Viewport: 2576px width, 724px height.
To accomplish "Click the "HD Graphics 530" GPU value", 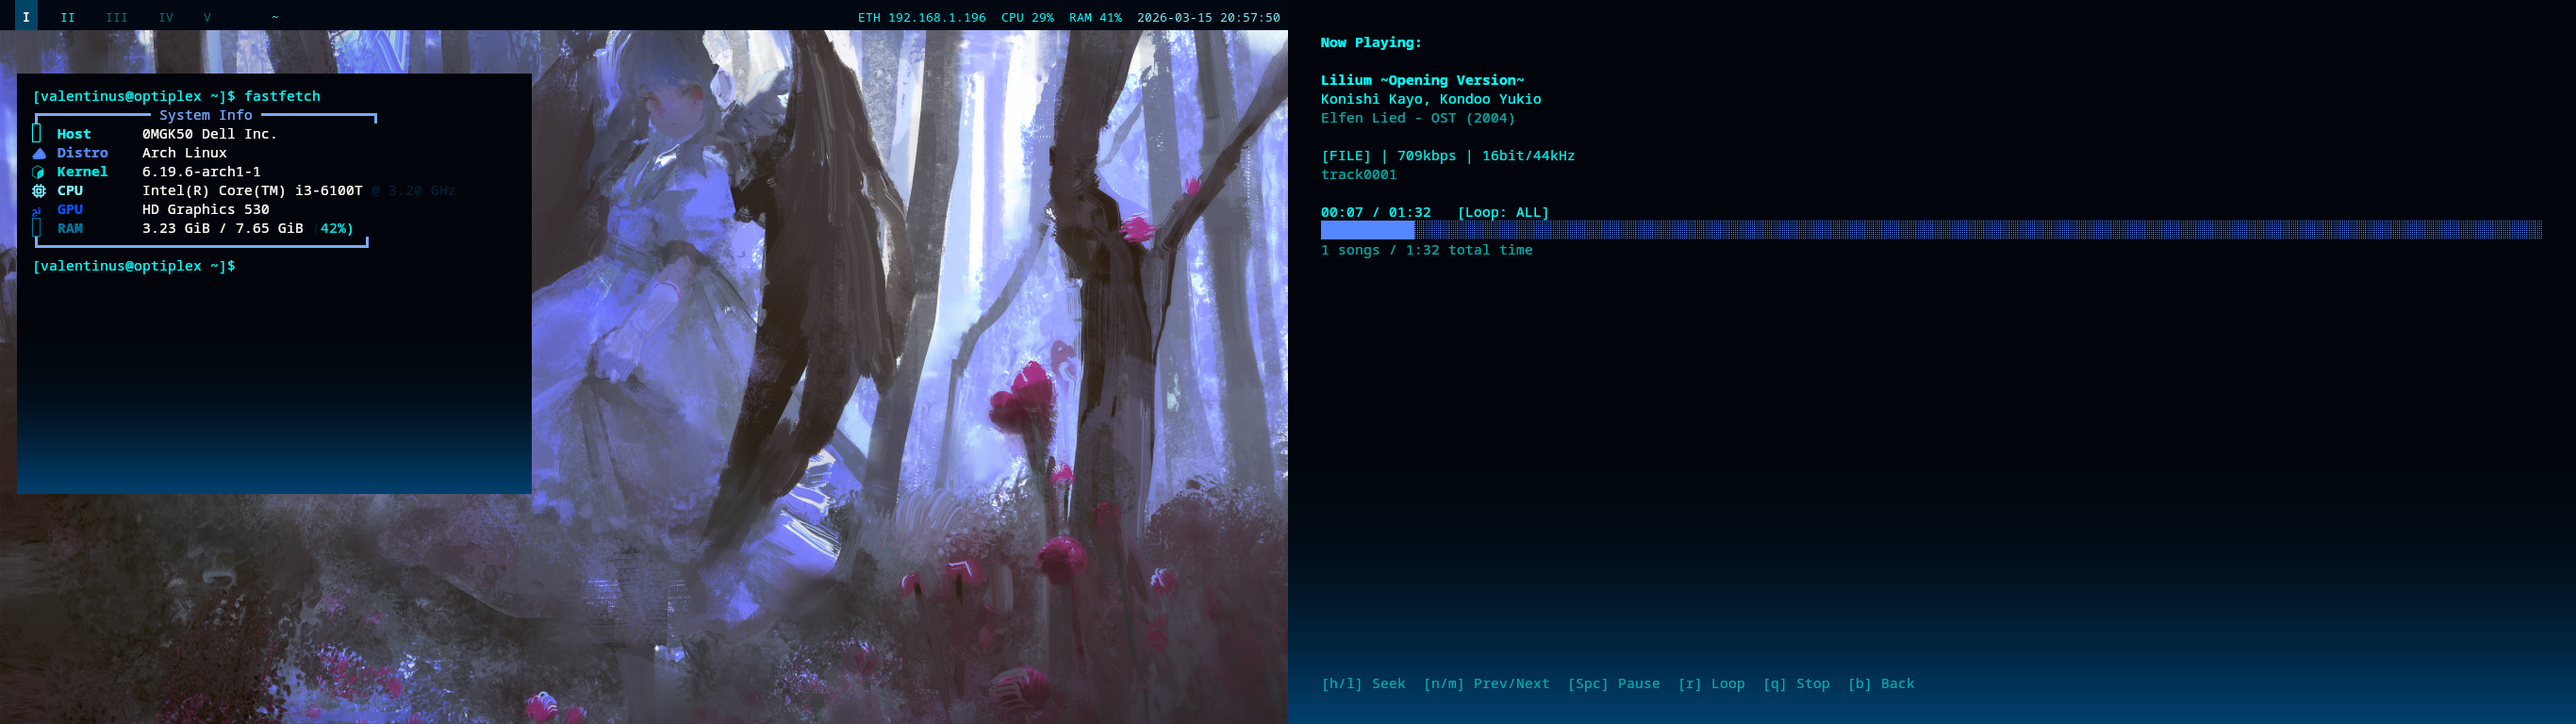I will click(x=205, y=210).
